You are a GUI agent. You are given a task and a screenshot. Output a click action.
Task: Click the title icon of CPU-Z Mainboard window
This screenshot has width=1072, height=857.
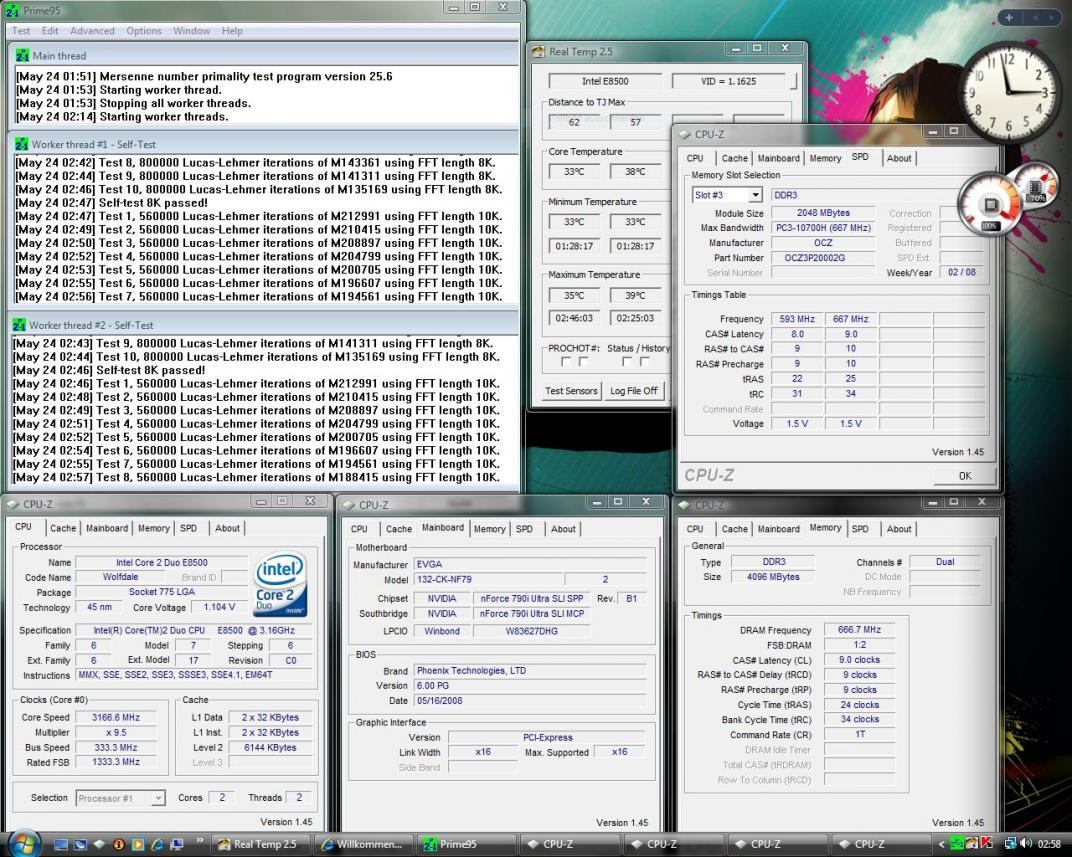pyautogui.click(x=349, y=505)
